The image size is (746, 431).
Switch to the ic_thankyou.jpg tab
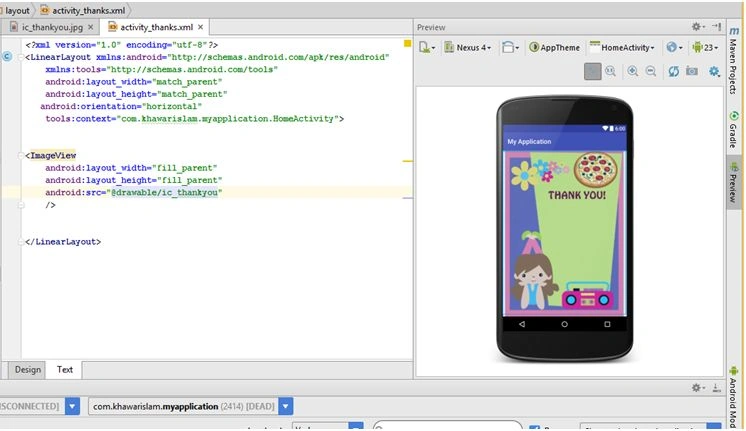point(51,27)
